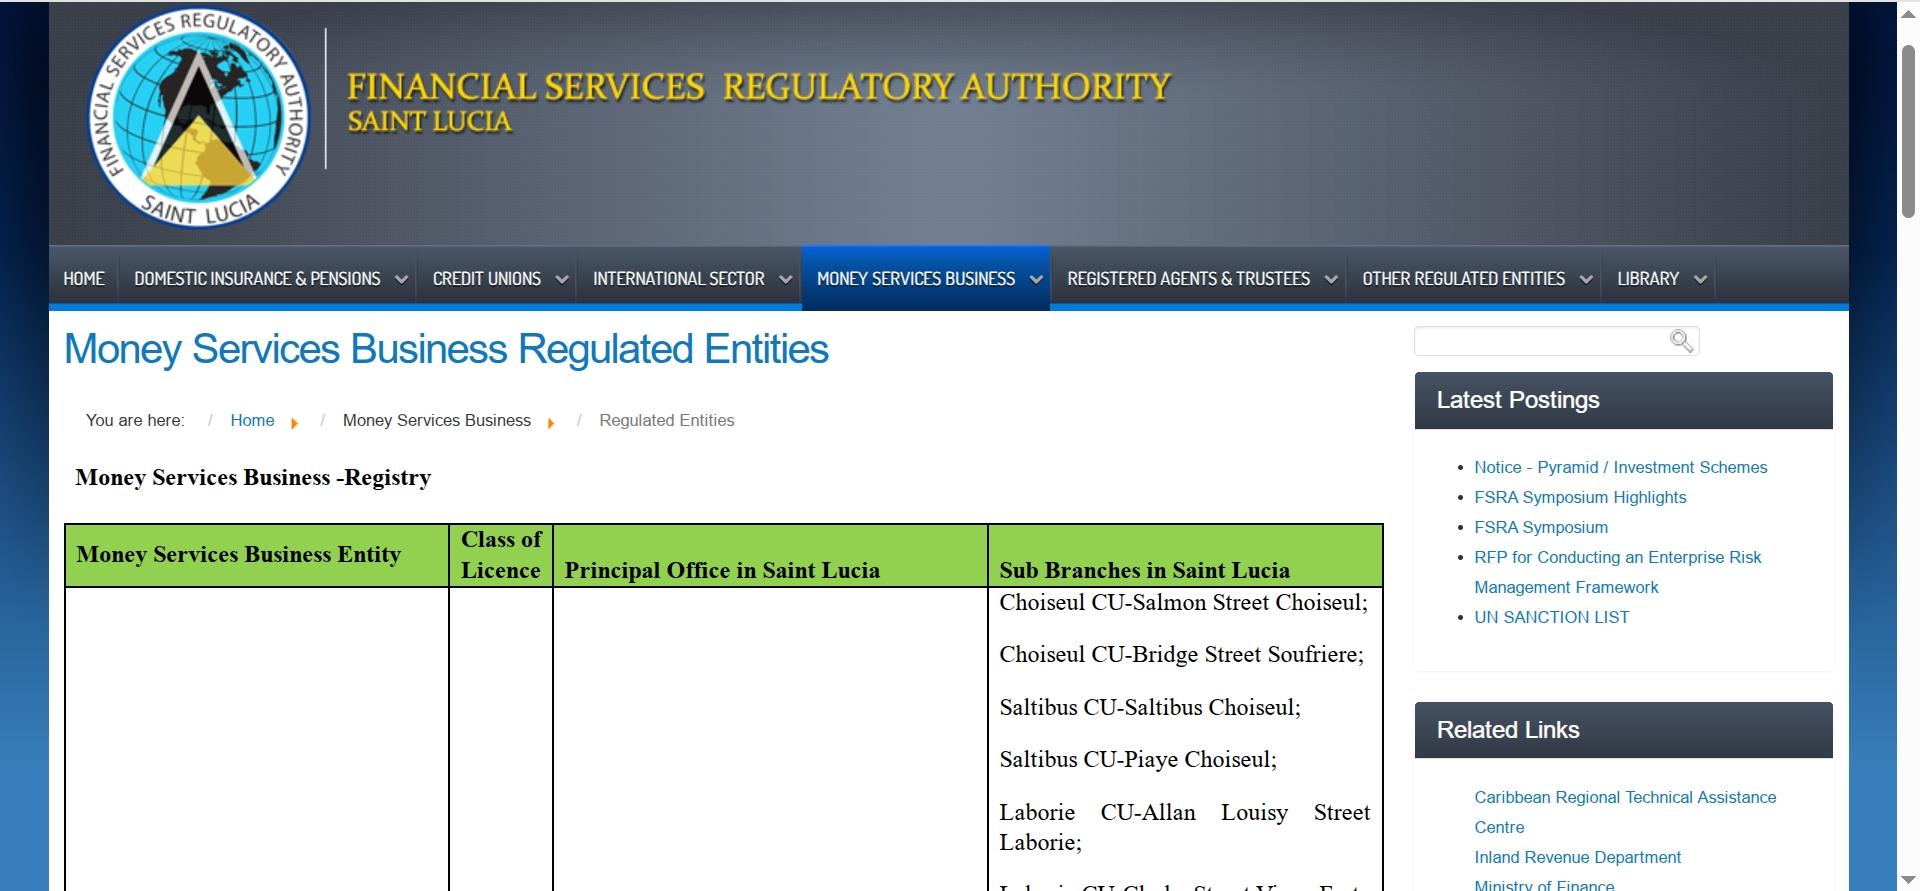Click the Money Services Business Regulated Entities heading
Screen dimensions: 1920x891
[446, 349]
